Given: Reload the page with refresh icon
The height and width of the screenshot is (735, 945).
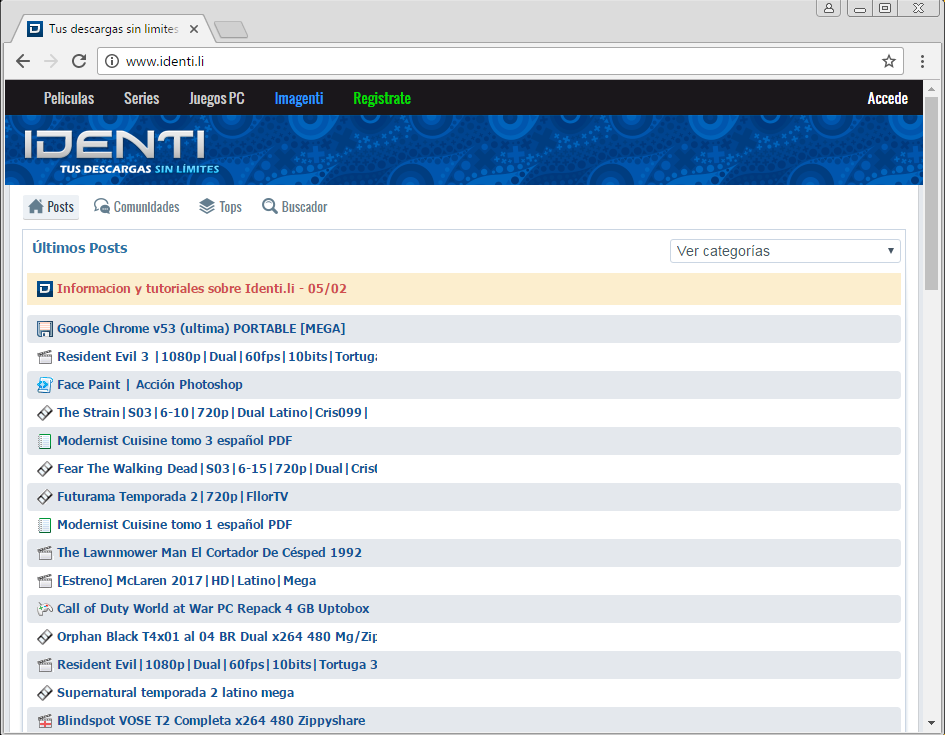Looking at the screenshot, I should tap(79, 61).
